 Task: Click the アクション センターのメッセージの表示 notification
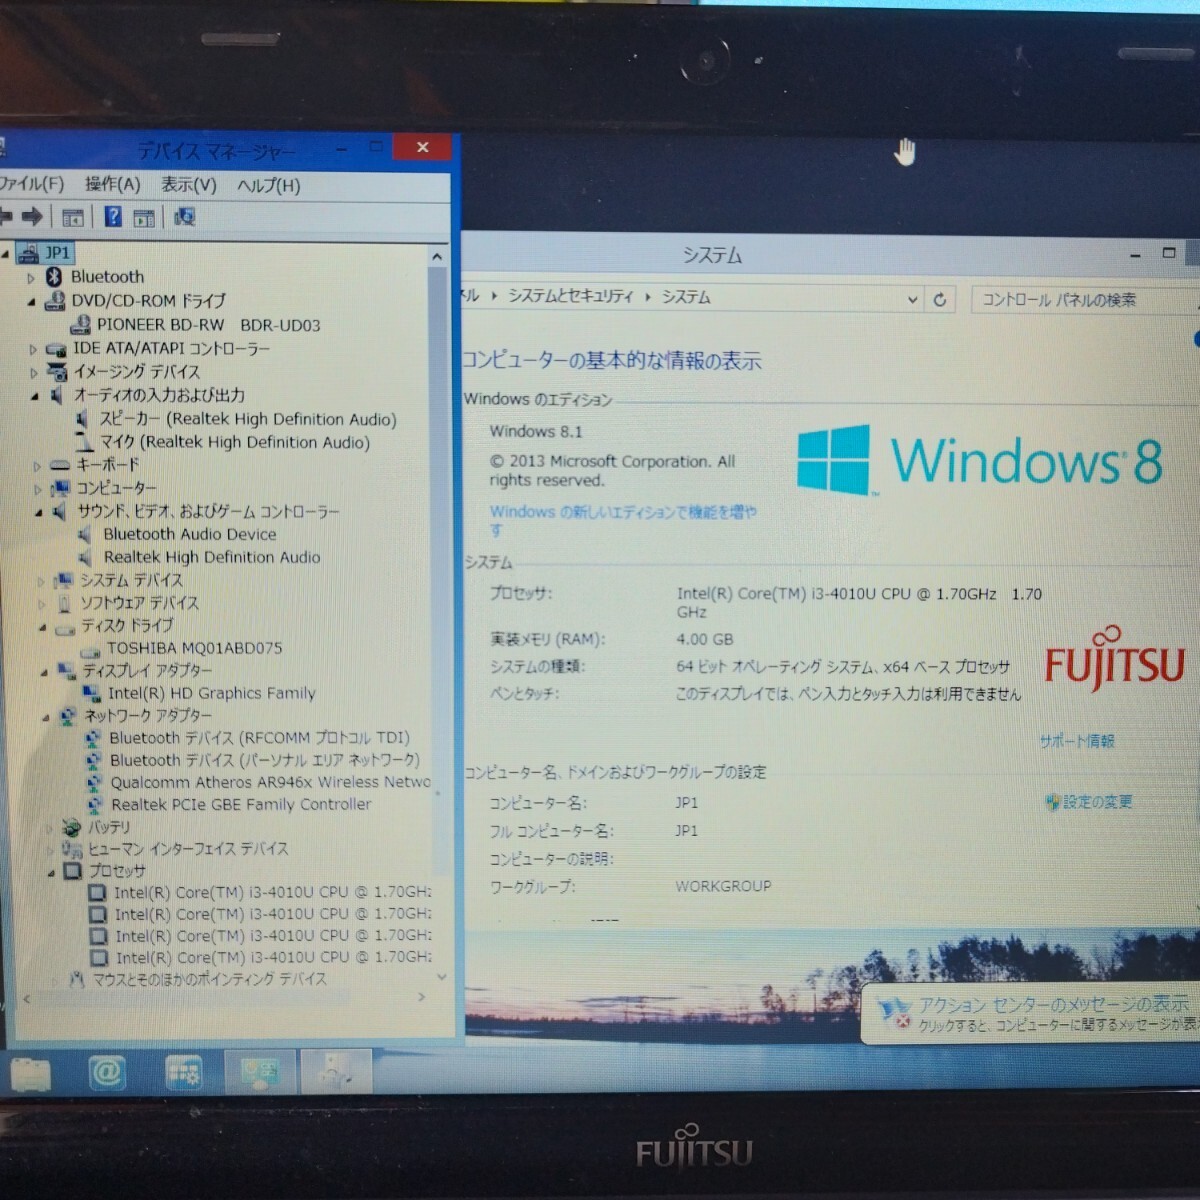(1054, 1003)
